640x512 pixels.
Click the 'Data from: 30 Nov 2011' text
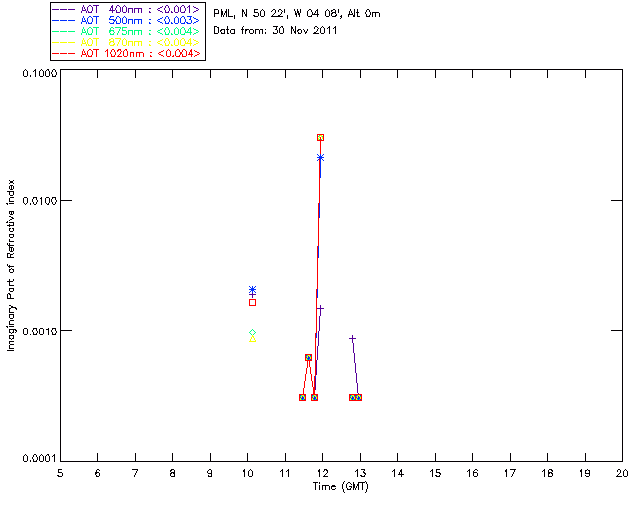pyautogui.click(x=275, y=31)
